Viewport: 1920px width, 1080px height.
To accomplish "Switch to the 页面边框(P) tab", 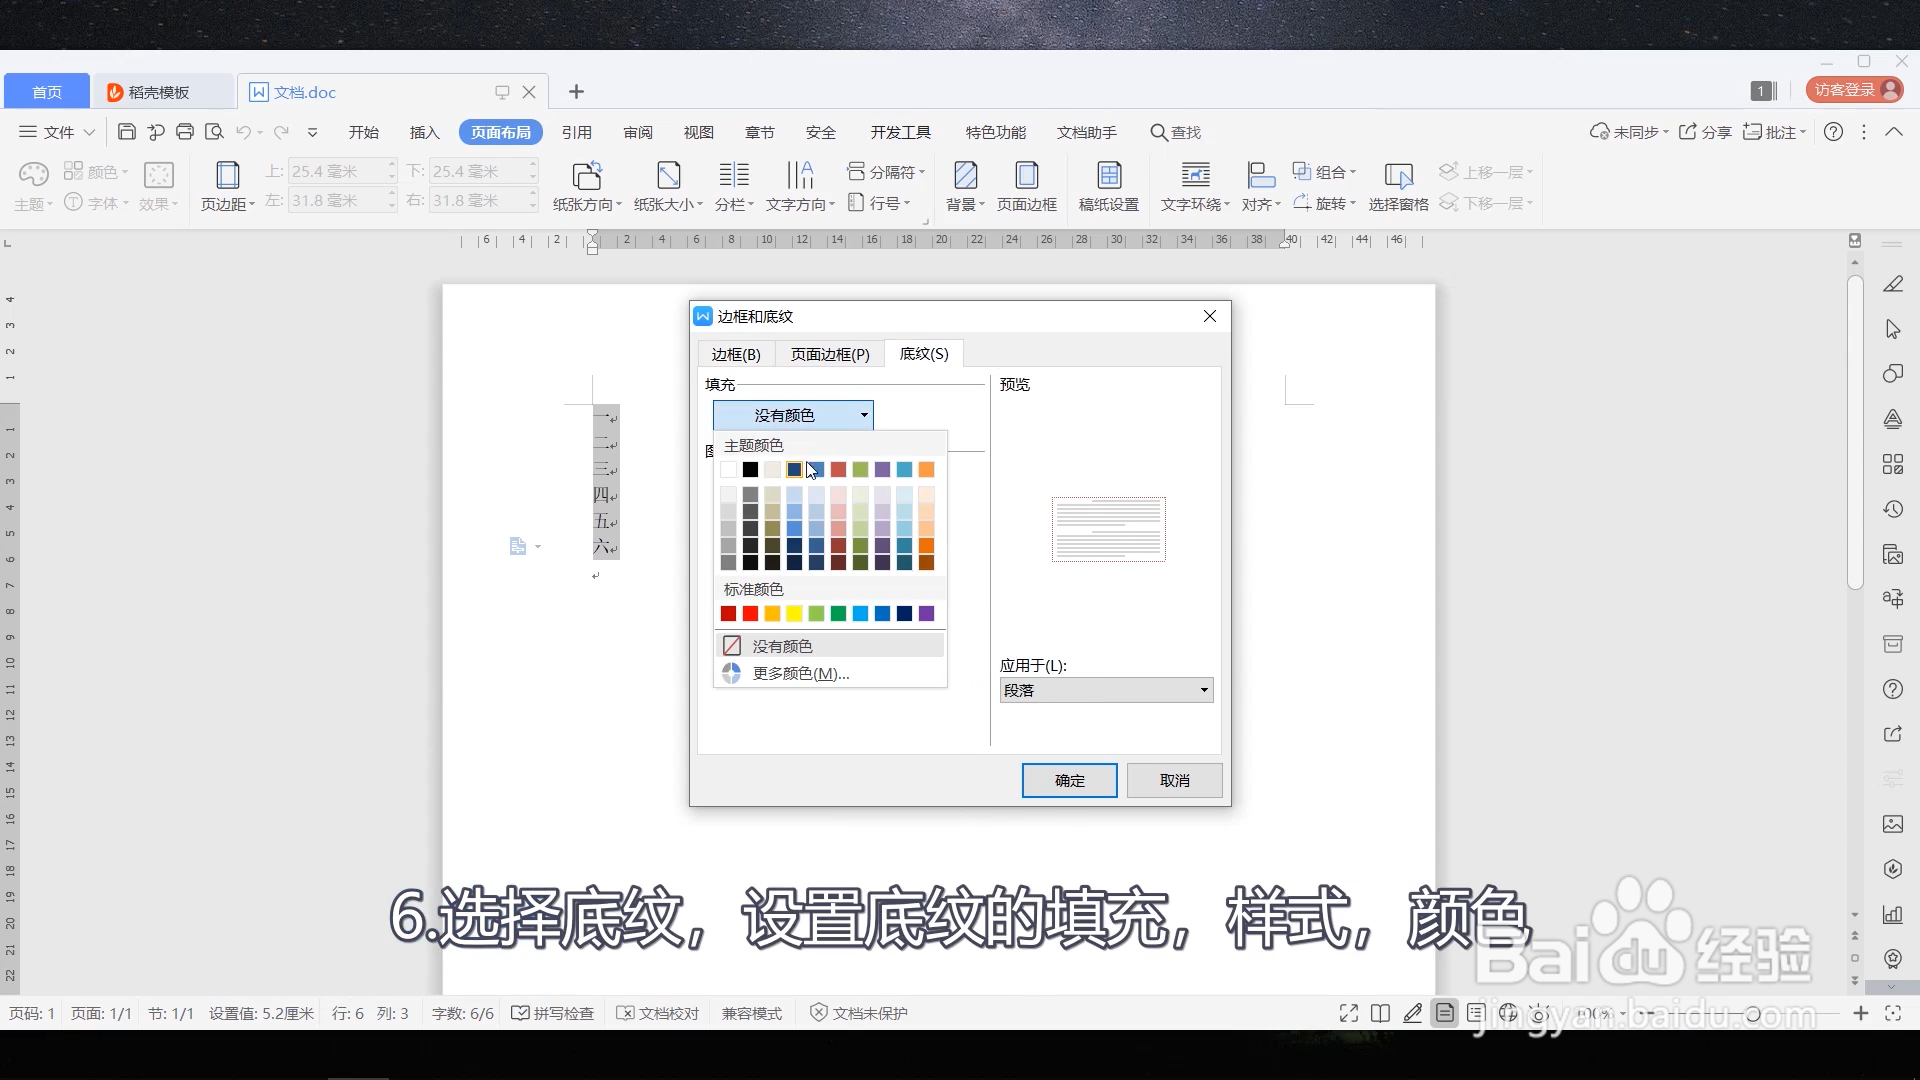I will pyautogui.click(x=830, y=354).
